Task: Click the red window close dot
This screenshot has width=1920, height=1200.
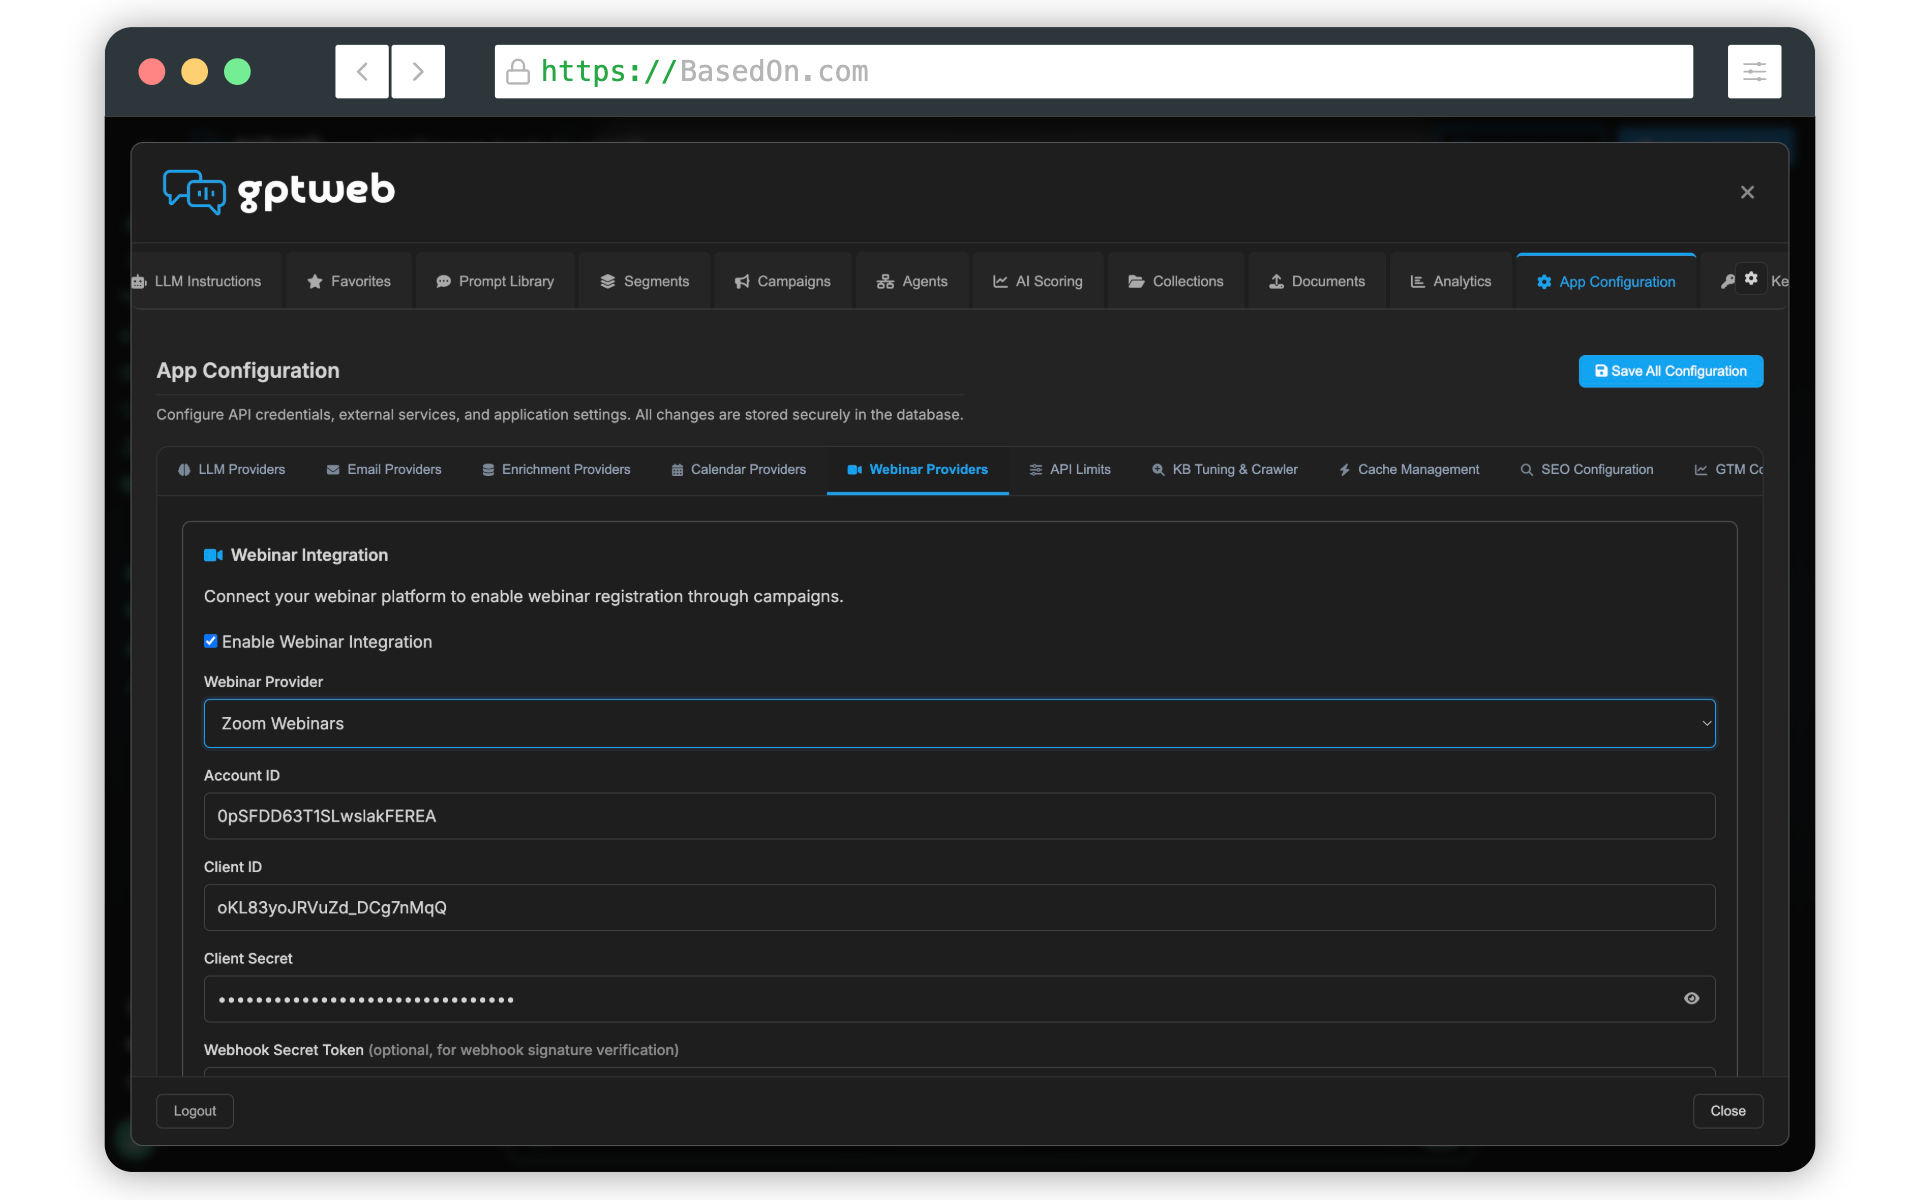Action: coord(152,72)
